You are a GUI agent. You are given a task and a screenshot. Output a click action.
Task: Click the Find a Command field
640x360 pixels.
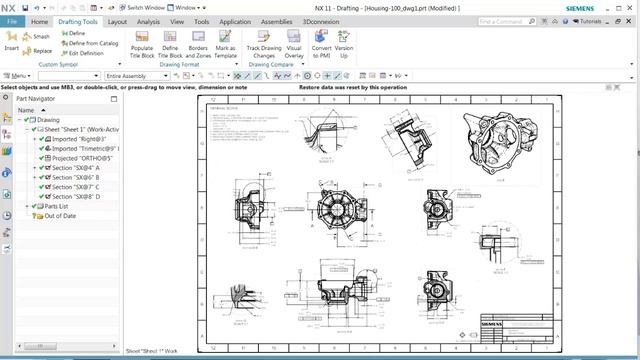pos(507,21)
